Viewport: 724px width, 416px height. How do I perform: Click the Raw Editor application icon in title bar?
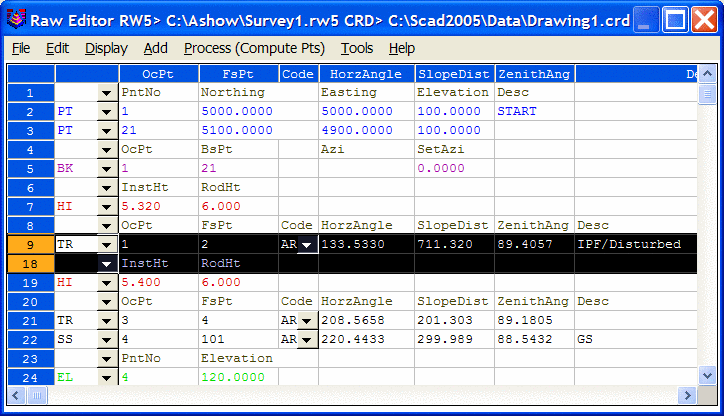tap(16, 19)
